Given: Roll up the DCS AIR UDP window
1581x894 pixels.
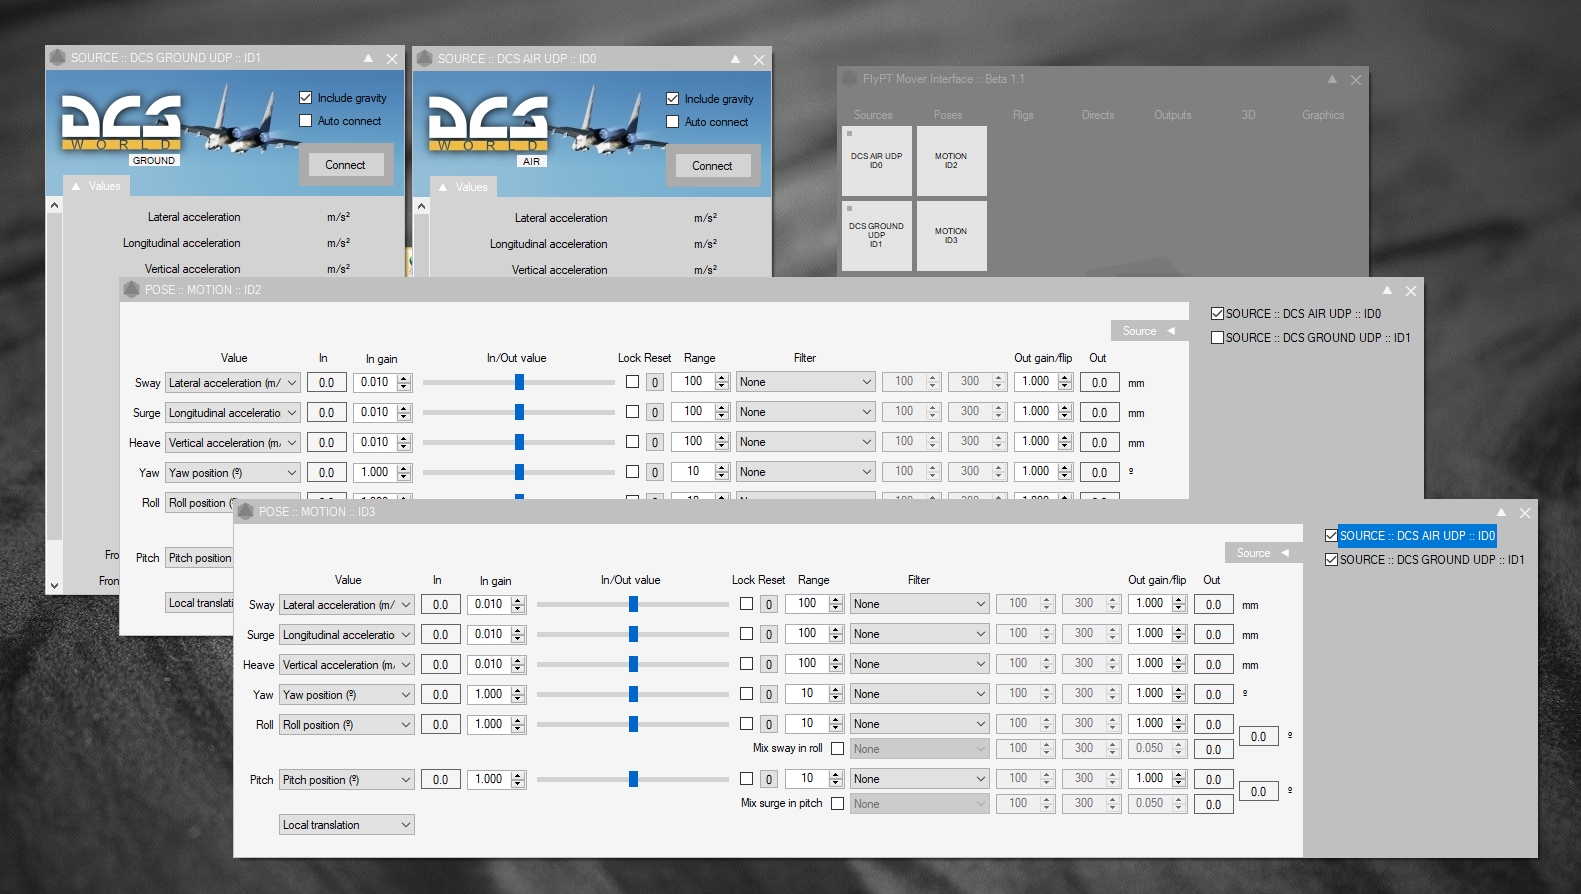Looking at the screenshot, I should pyautogui.click(x=735, y=59).
